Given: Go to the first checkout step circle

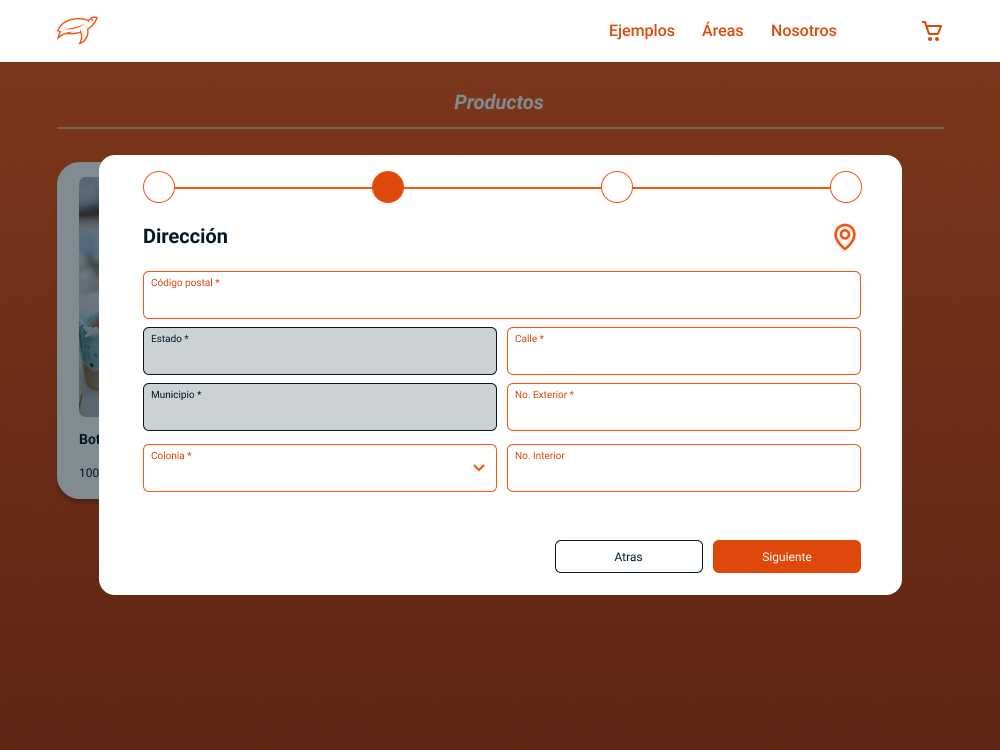Looking at the screenshot, I should 159,187.
